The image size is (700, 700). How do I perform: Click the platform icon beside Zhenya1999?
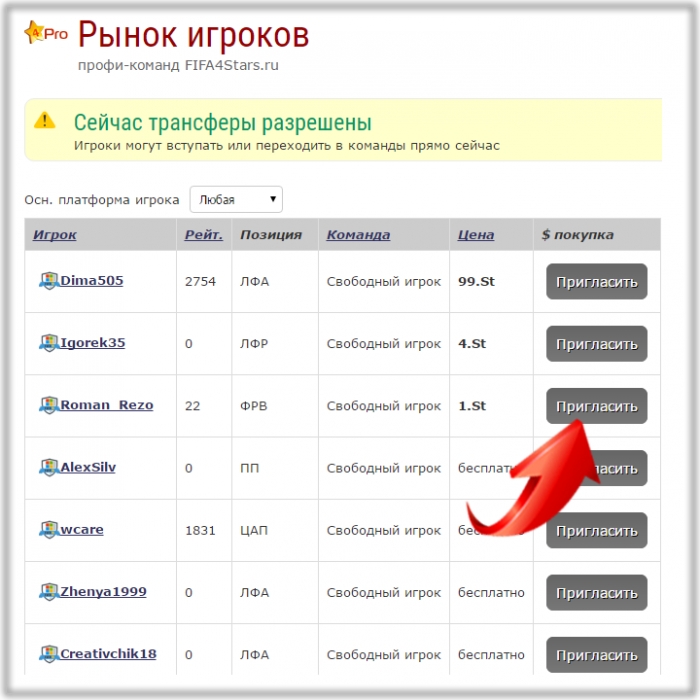point(48,591)
